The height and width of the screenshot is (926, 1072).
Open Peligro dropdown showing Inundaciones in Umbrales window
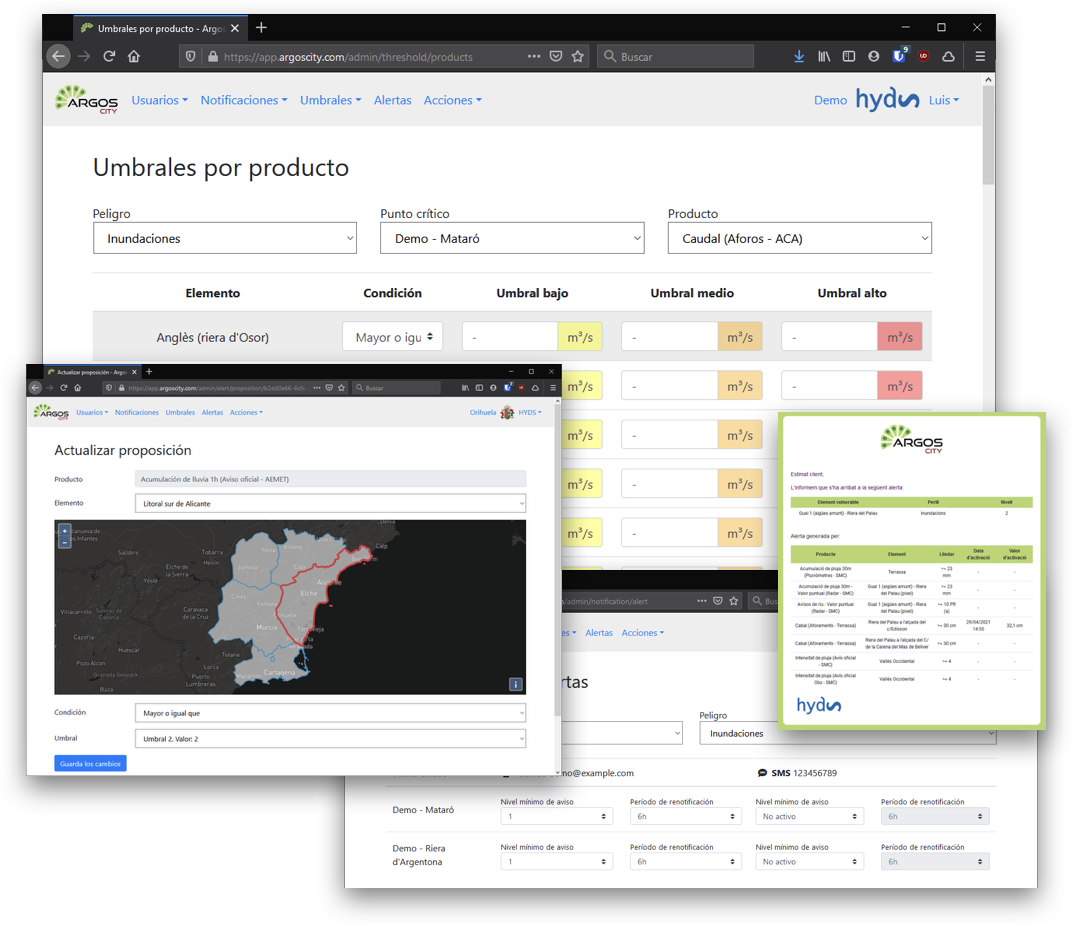pos(225,238)
